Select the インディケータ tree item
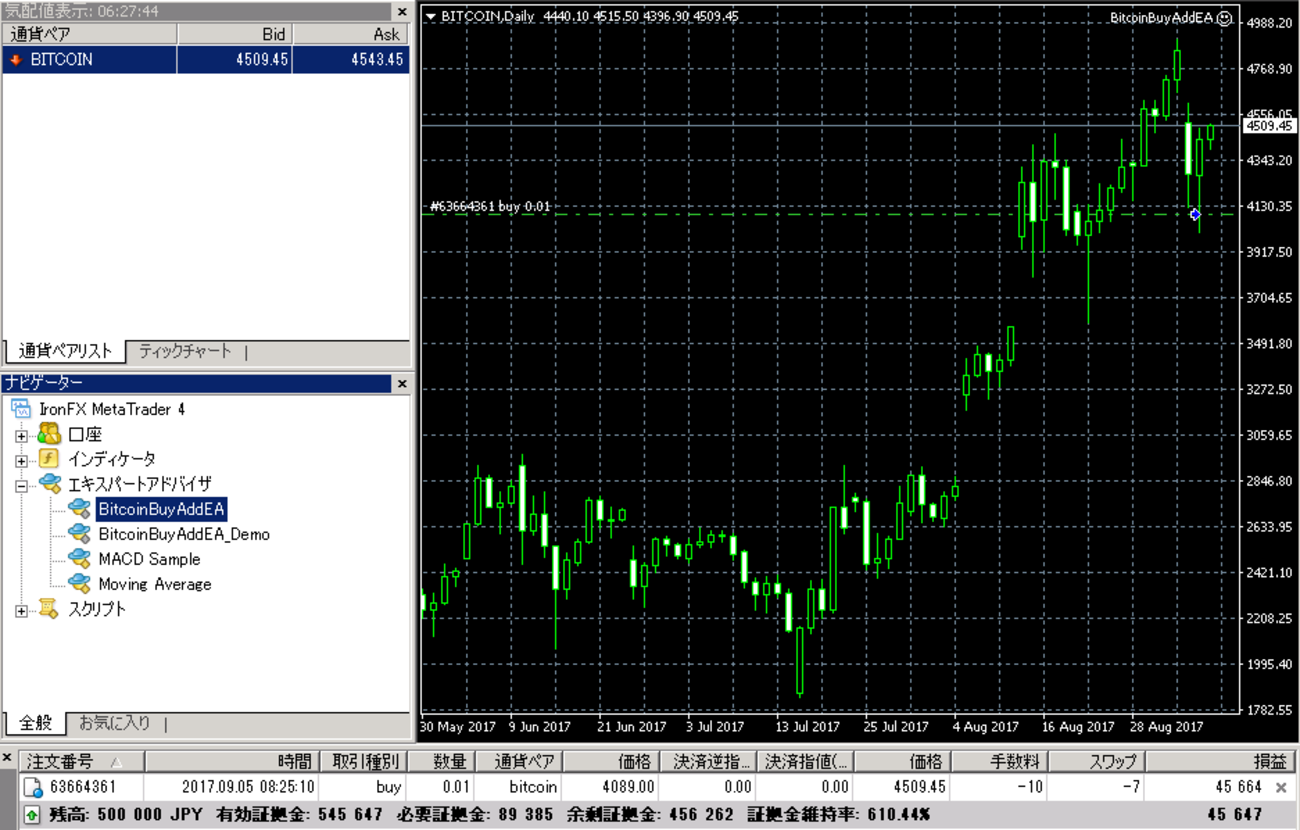 (112, 460)
